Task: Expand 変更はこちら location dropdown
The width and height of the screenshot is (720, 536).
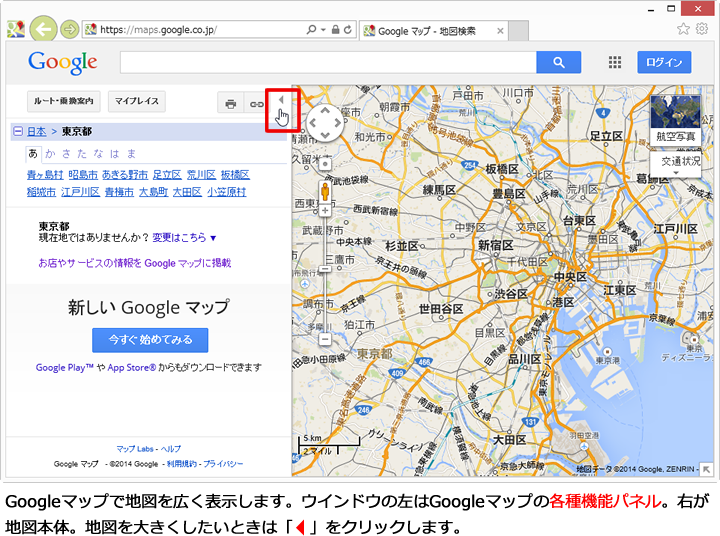Action: (x=184, y=237)
